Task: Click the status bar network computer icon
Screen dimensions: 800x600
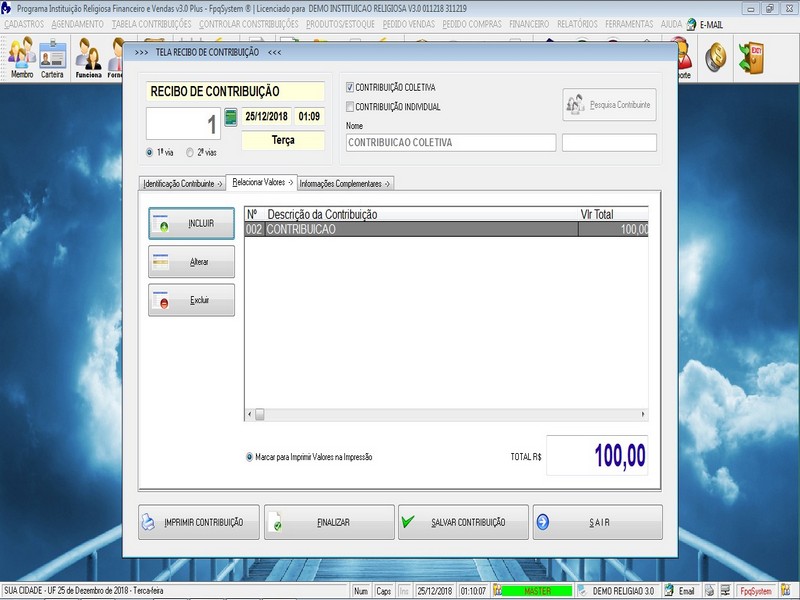Action: (725, 591)
